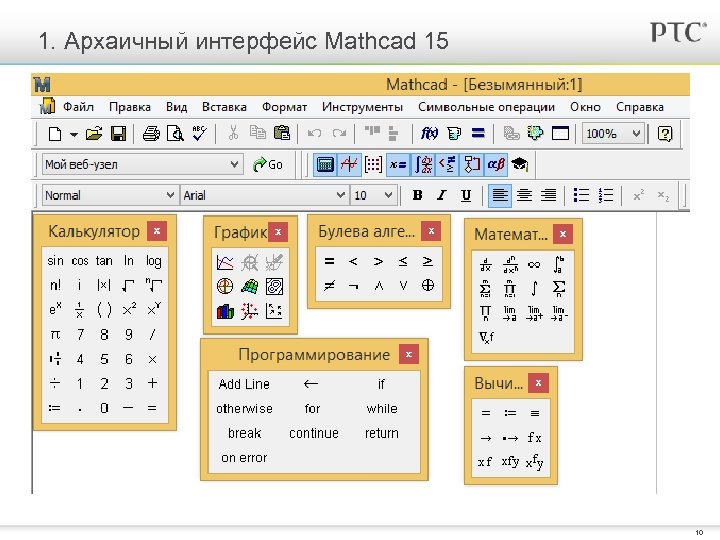Toggle the Calculus integral toolbar button
This screenshot has width=720, height=540.
[423, 164]
